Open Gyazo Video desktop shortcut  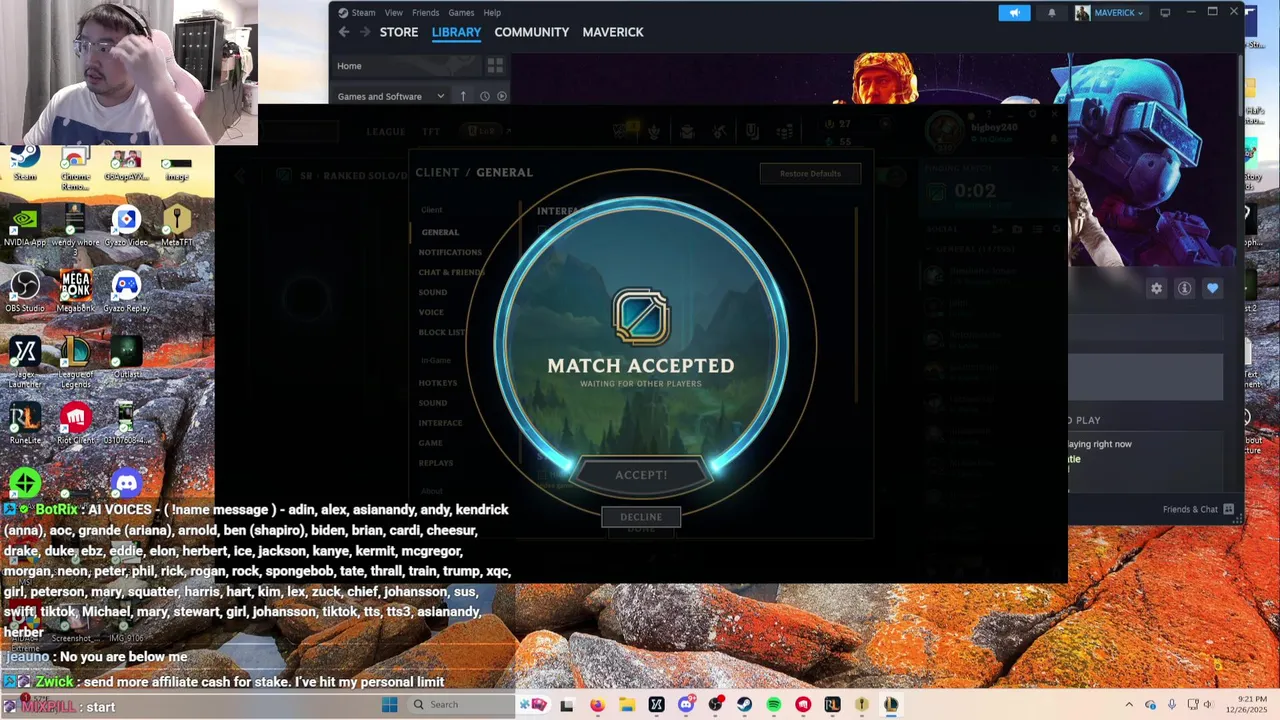point(126,225)
